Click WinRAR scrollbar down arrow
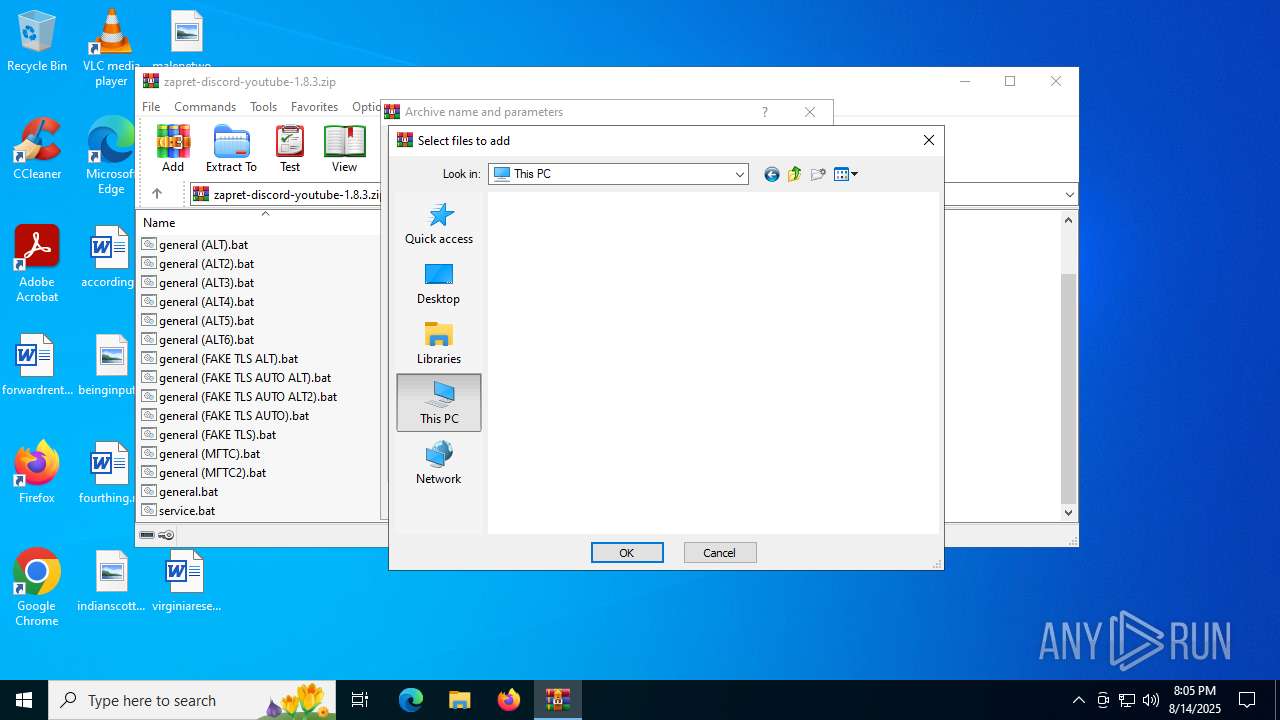 1069,512
